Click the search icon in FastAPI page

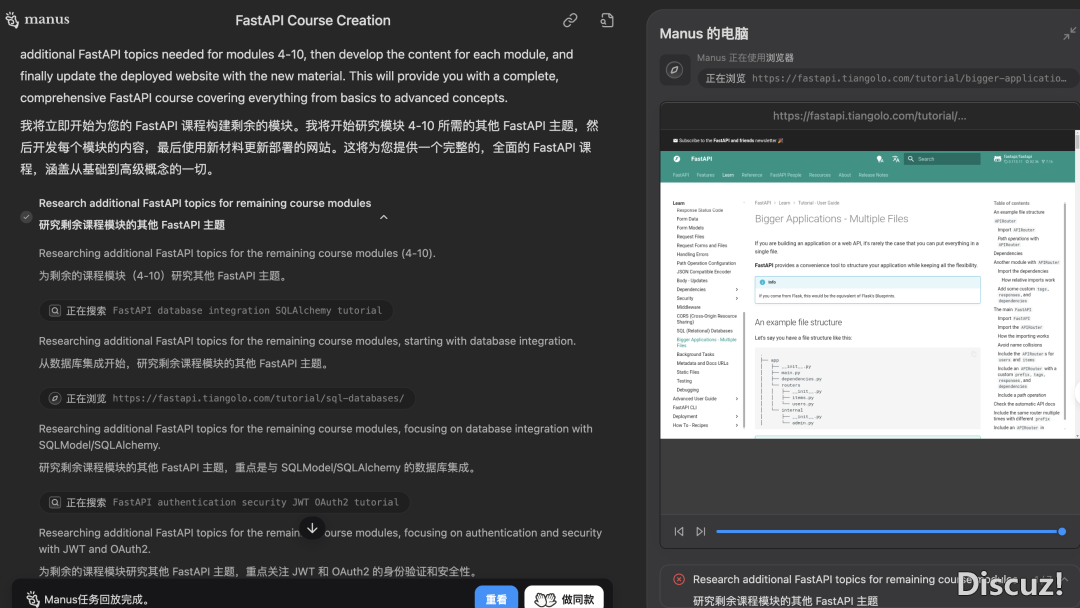click(912, 159)
